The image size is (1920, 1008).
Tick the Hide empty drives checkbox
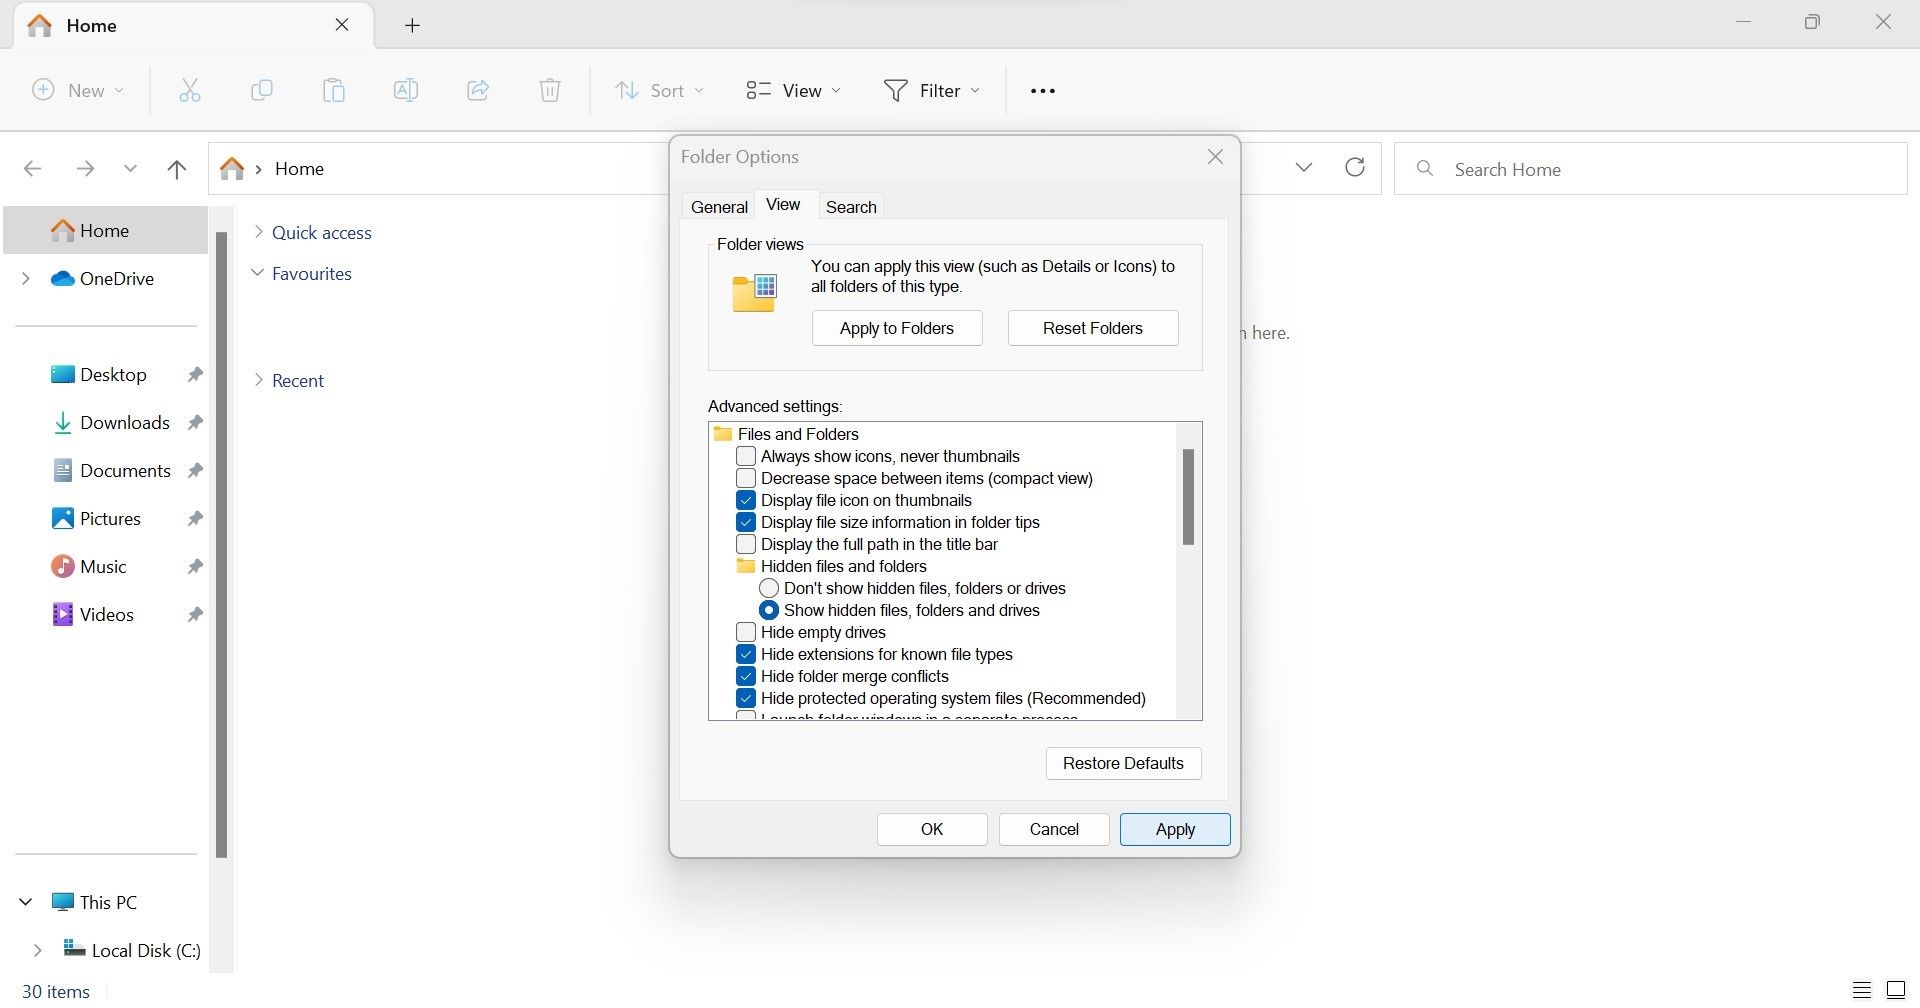tap(746, 632)
